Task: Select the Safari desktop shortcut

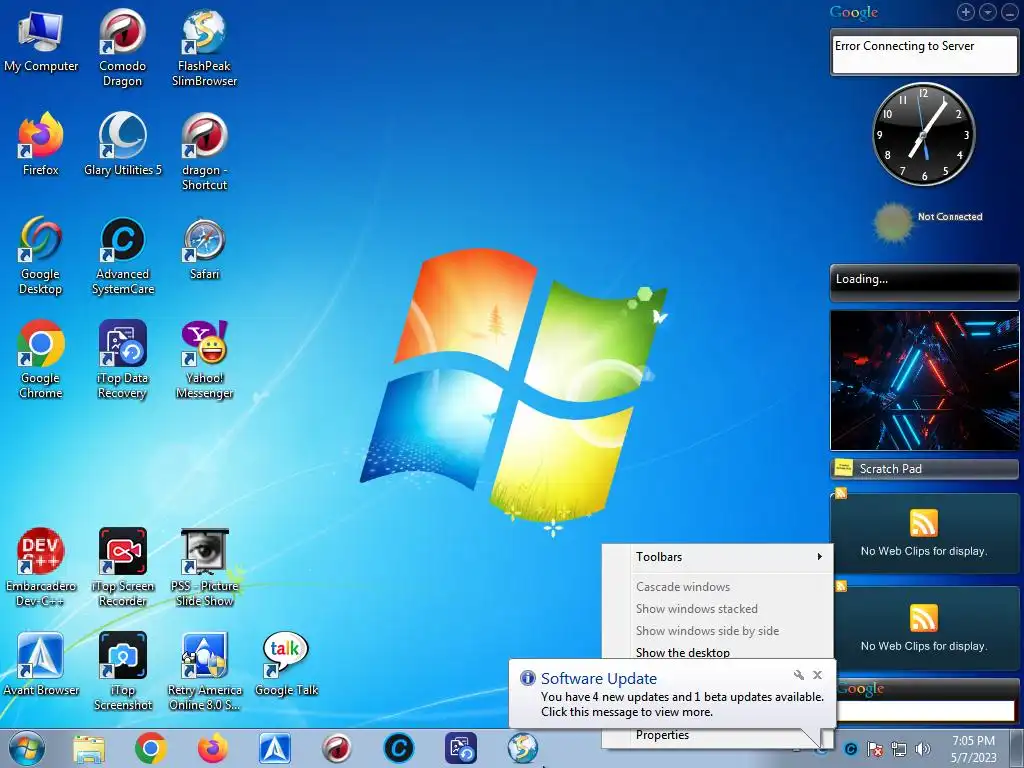Action: click(x=204, y=248)
